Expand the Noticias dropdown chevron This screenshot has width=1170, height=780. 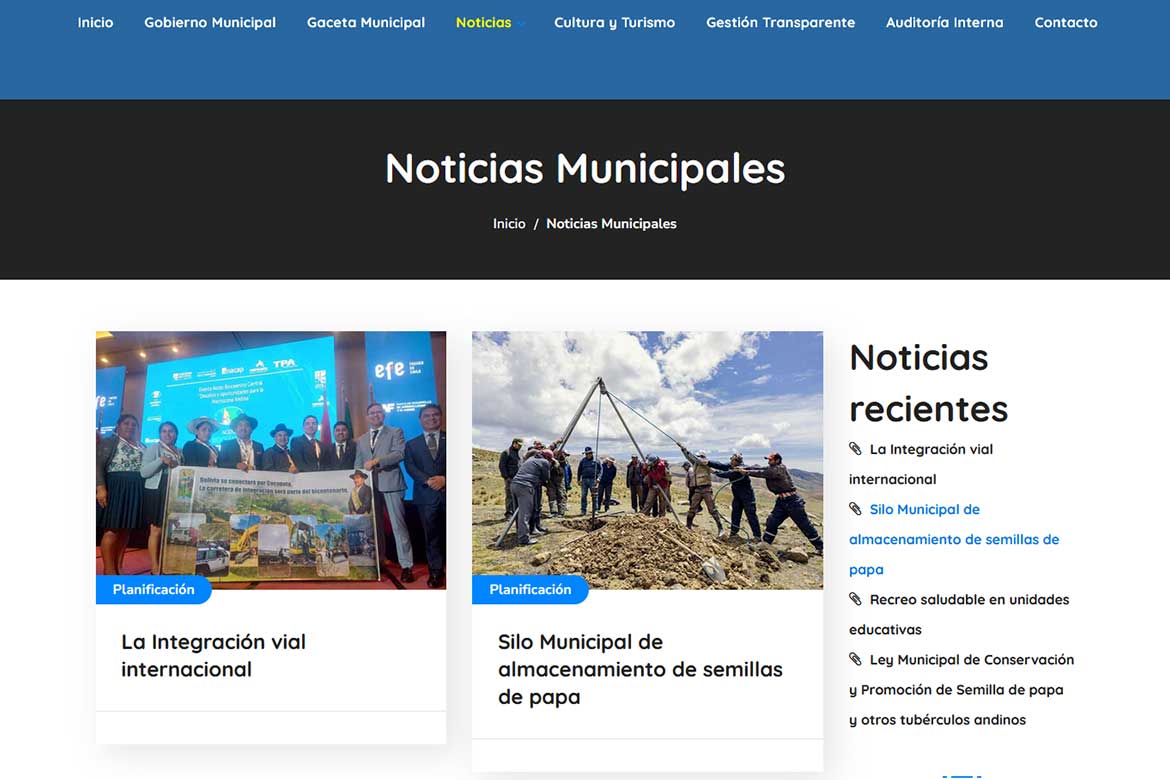click(x=521, y=23)
